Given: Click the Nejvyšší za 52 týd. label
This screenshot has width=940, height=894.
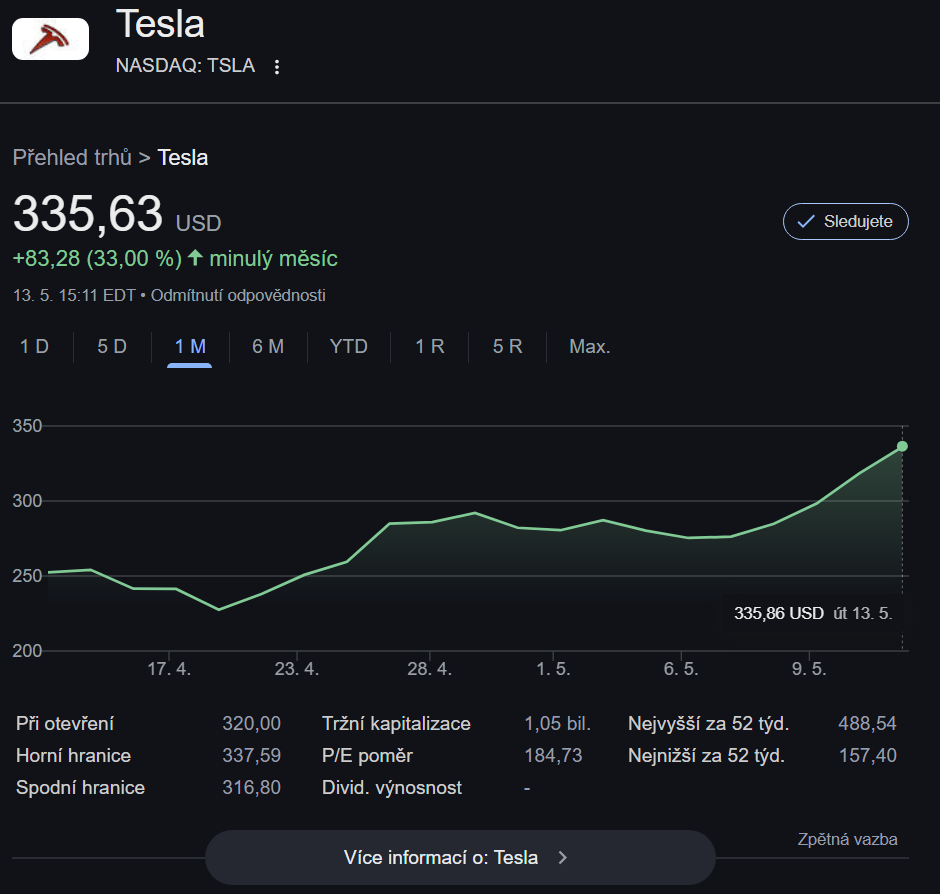Looking at the screenshot, I should [x=709, y=724].
